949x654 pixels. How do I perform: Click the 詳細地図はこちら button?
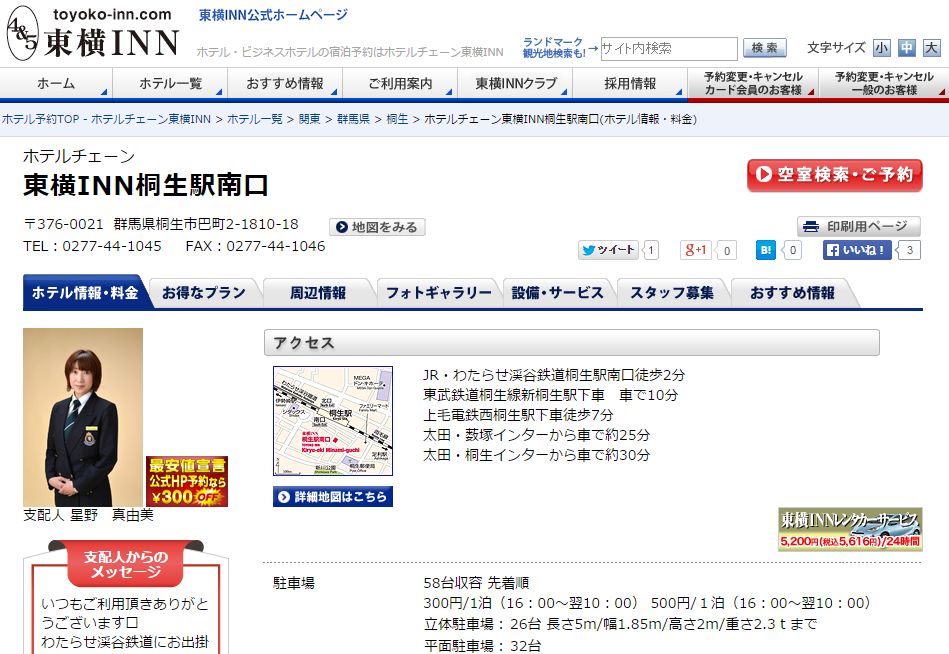[333, 497]
